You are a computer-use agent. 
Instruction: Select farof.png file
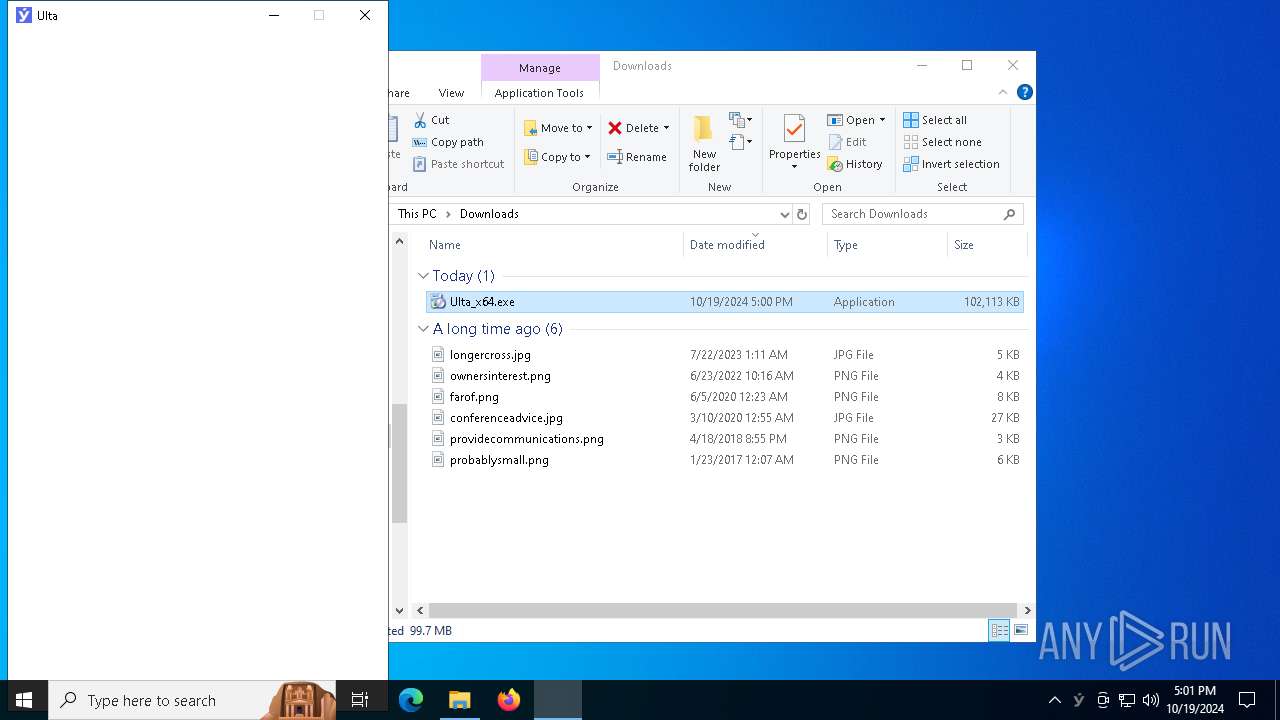[x=725, y=397]
